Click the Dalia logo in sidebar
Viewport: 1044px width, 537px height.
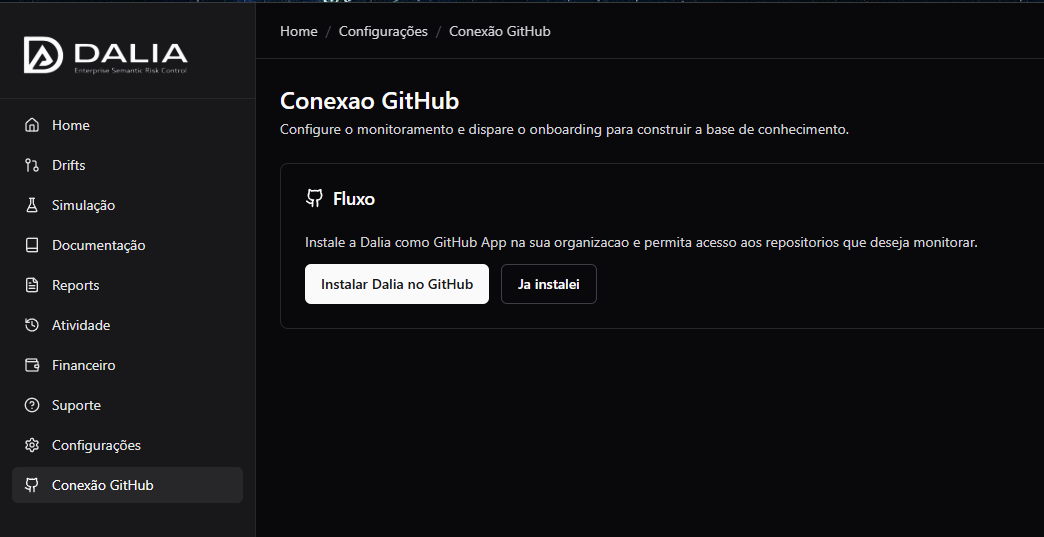point(106,55)
